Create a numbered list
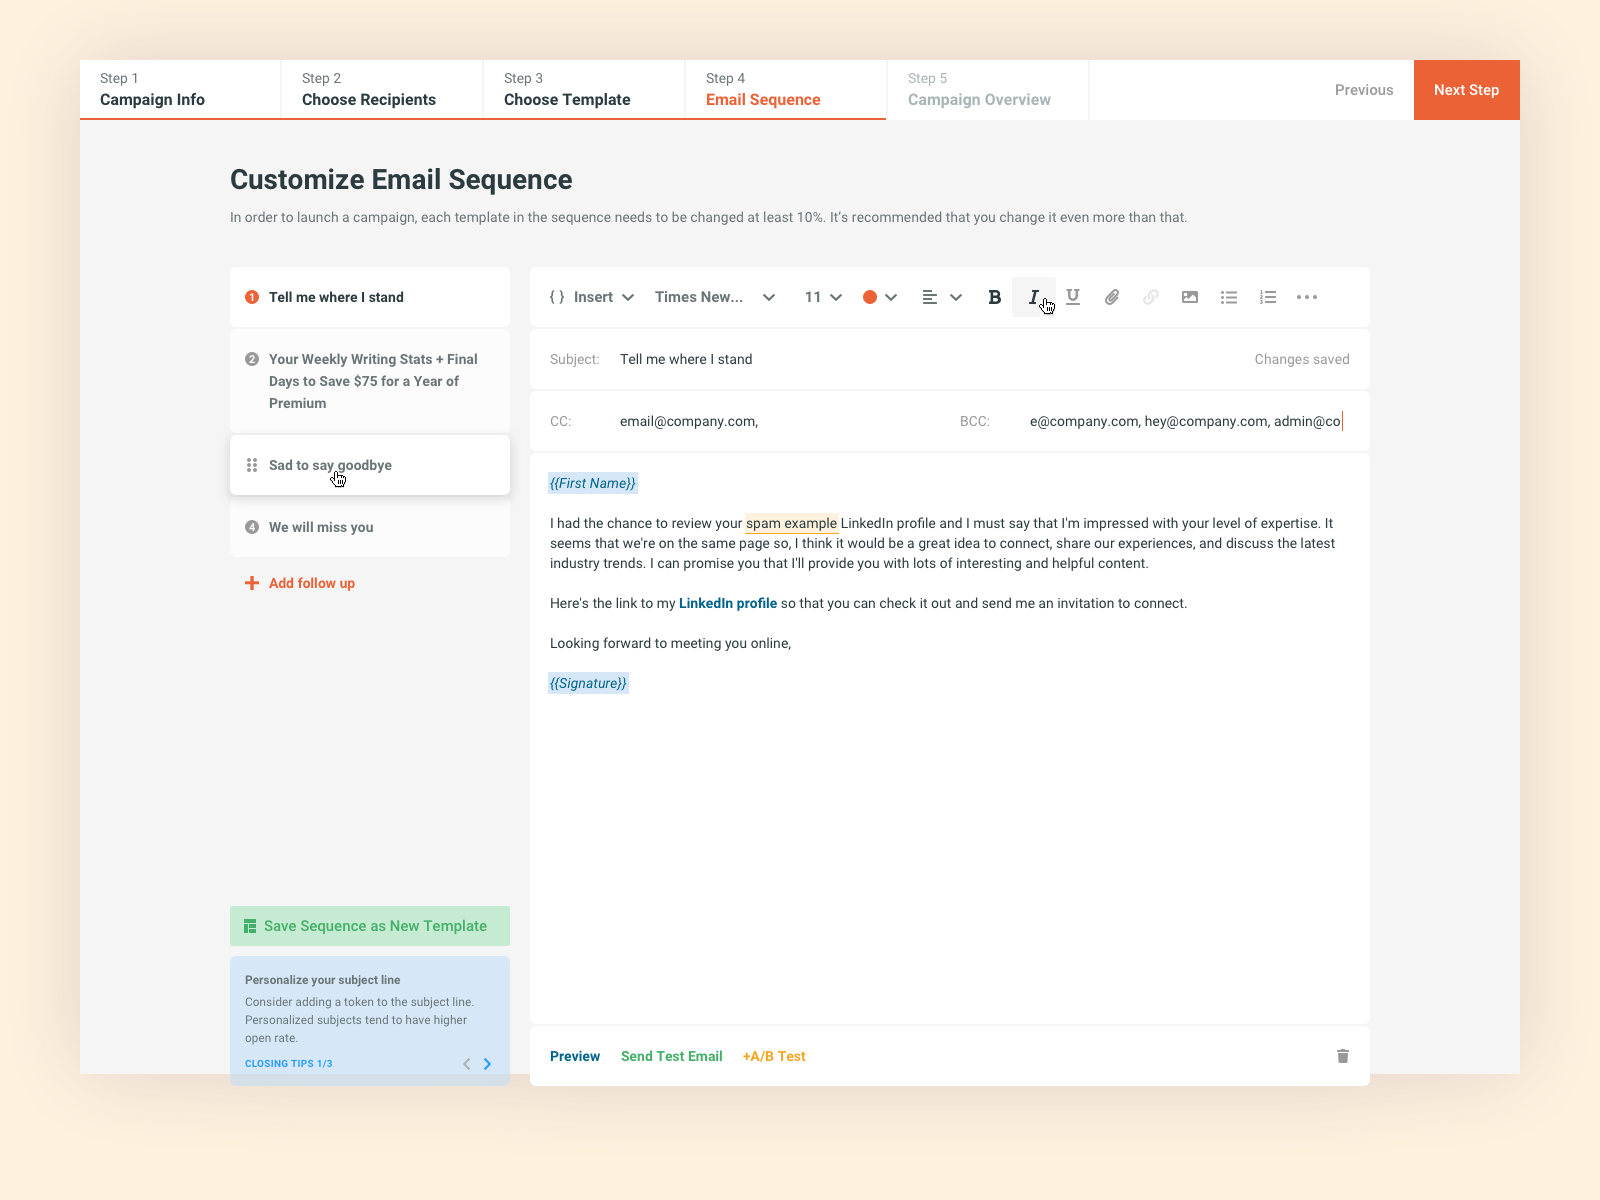Image resolution: width=1600 pixels, height=1200 pixels. (1267, 297)
